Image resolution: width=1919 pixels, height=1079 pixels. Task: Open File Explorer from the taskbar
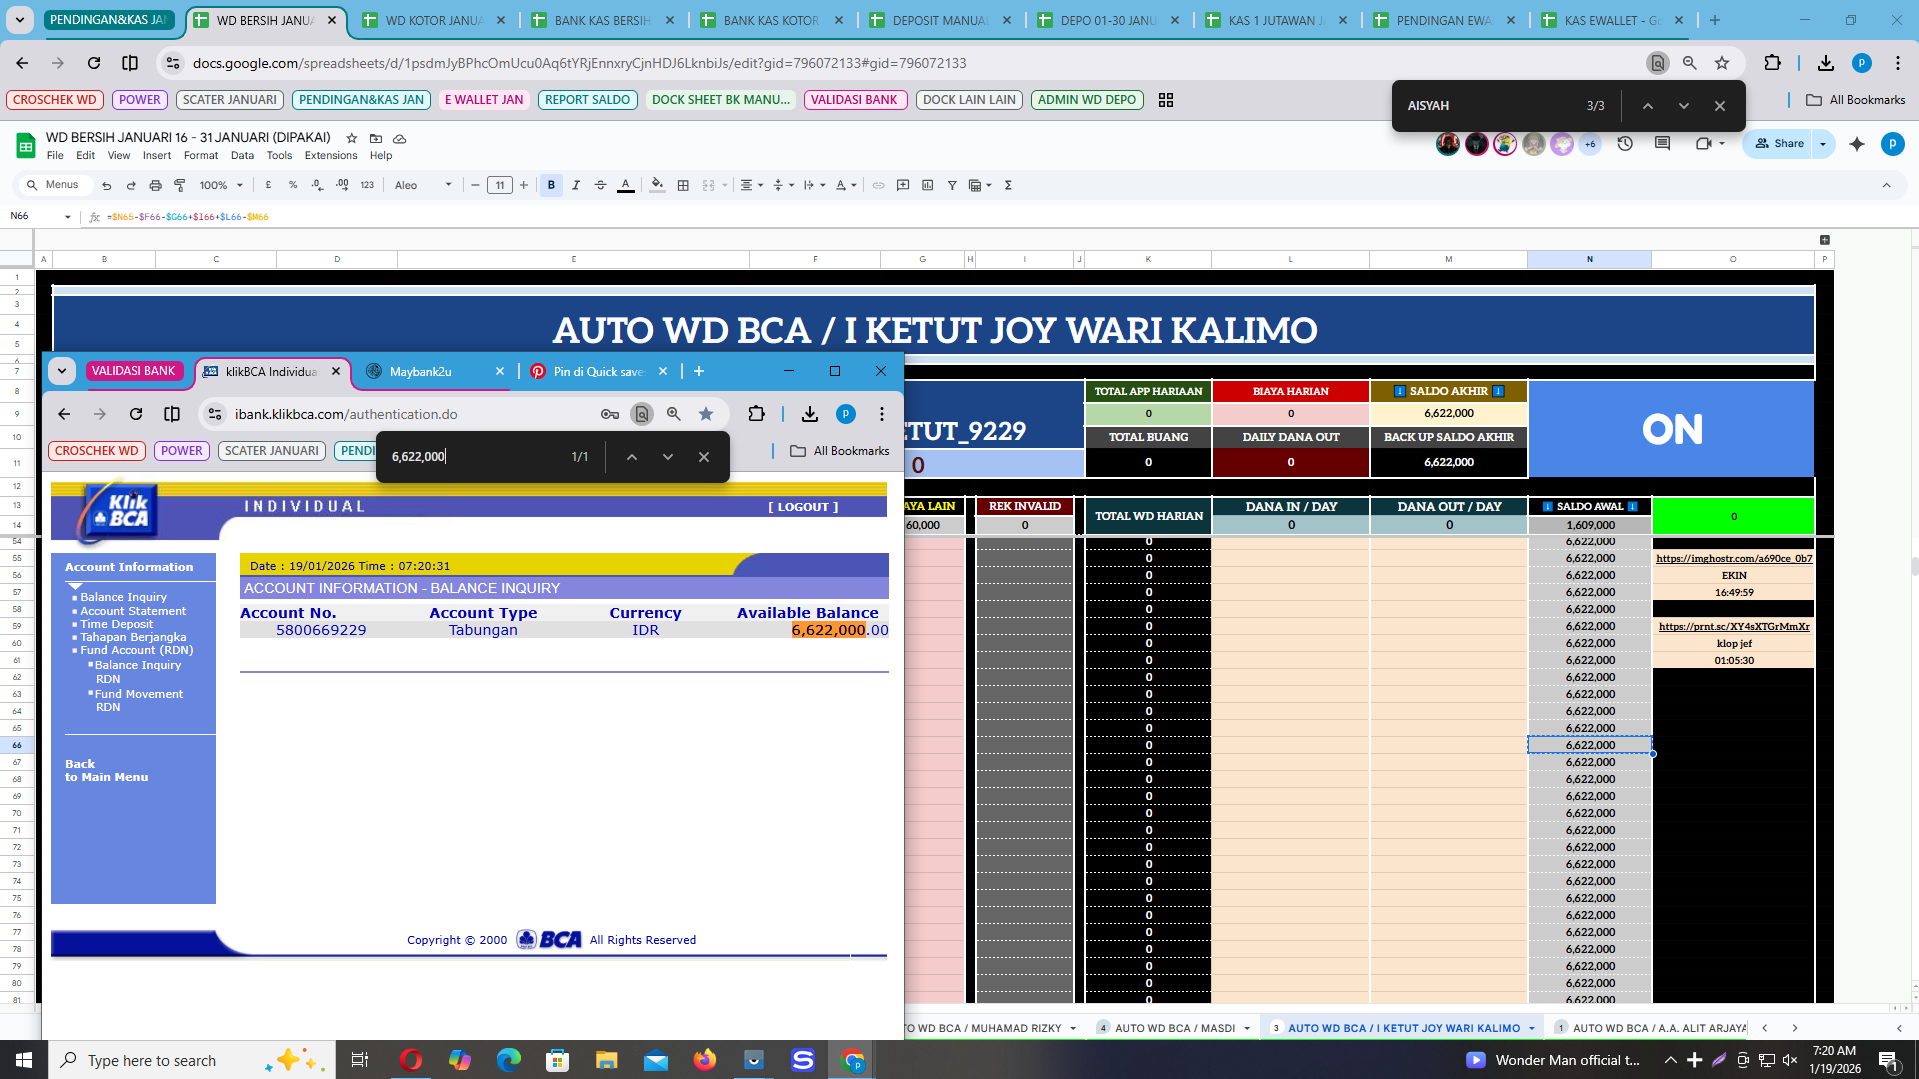pyautogui.click(x=607, y=1060)
